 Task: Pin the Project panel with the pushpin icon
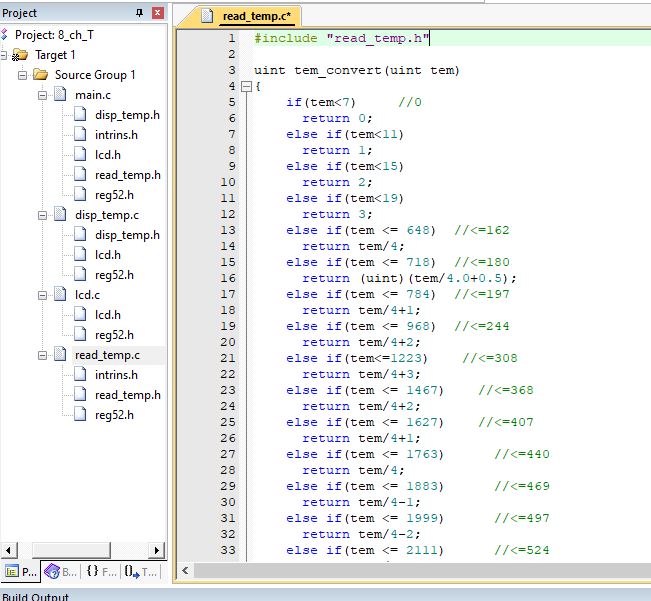pos(140,13)
